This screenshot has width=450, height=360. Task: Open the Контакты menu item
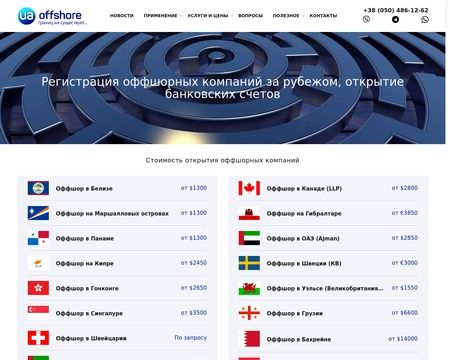tap(323, 16)
